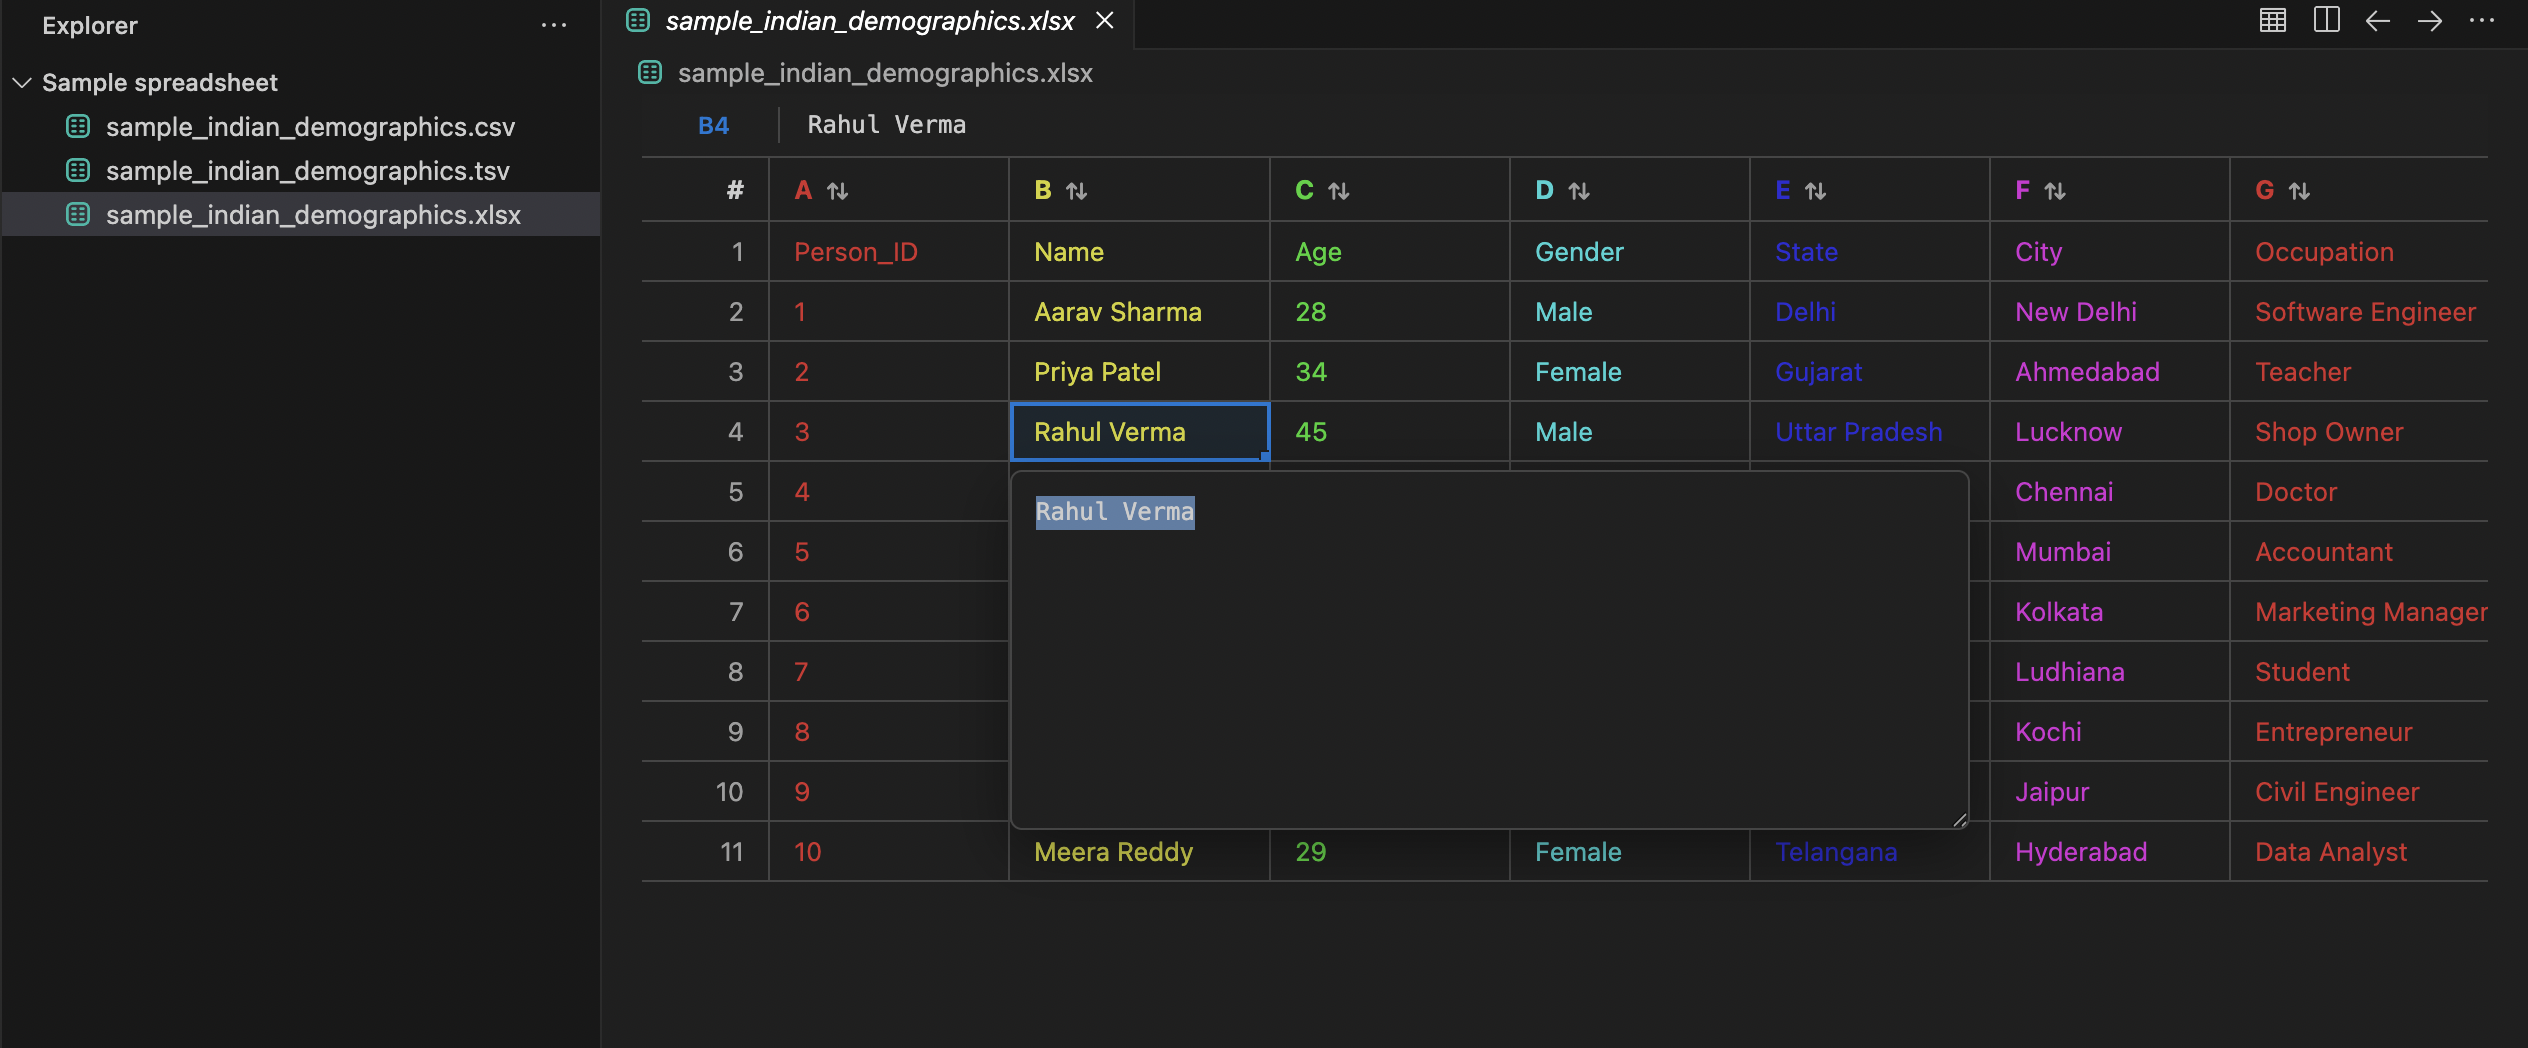
Task: Select the Kochi cell
Action: pos(2110,732)
